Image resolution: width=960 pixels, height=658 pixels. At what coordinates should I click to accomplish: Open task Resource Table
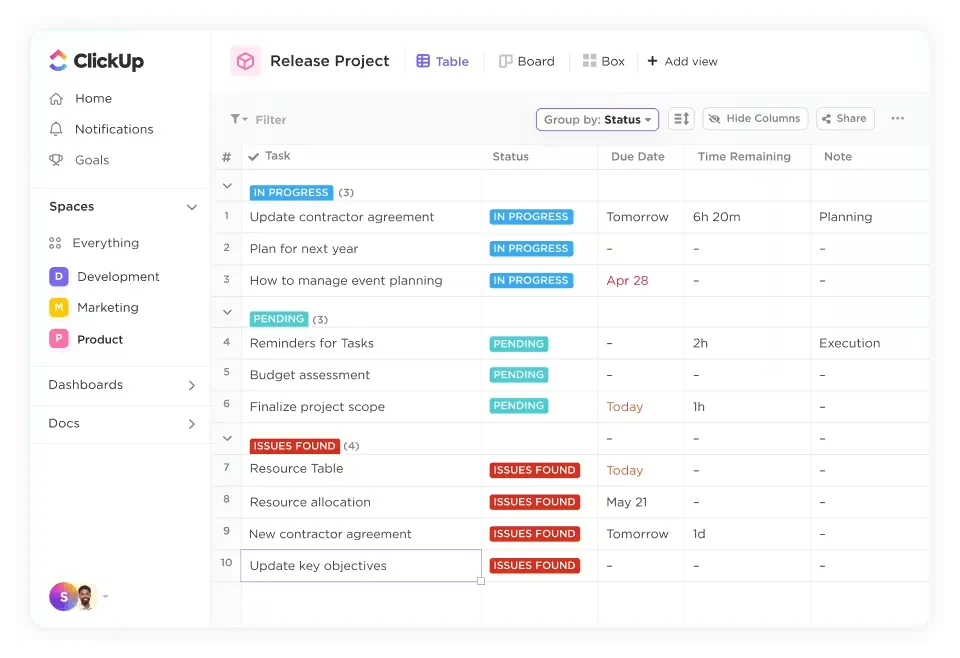point(296,469)
